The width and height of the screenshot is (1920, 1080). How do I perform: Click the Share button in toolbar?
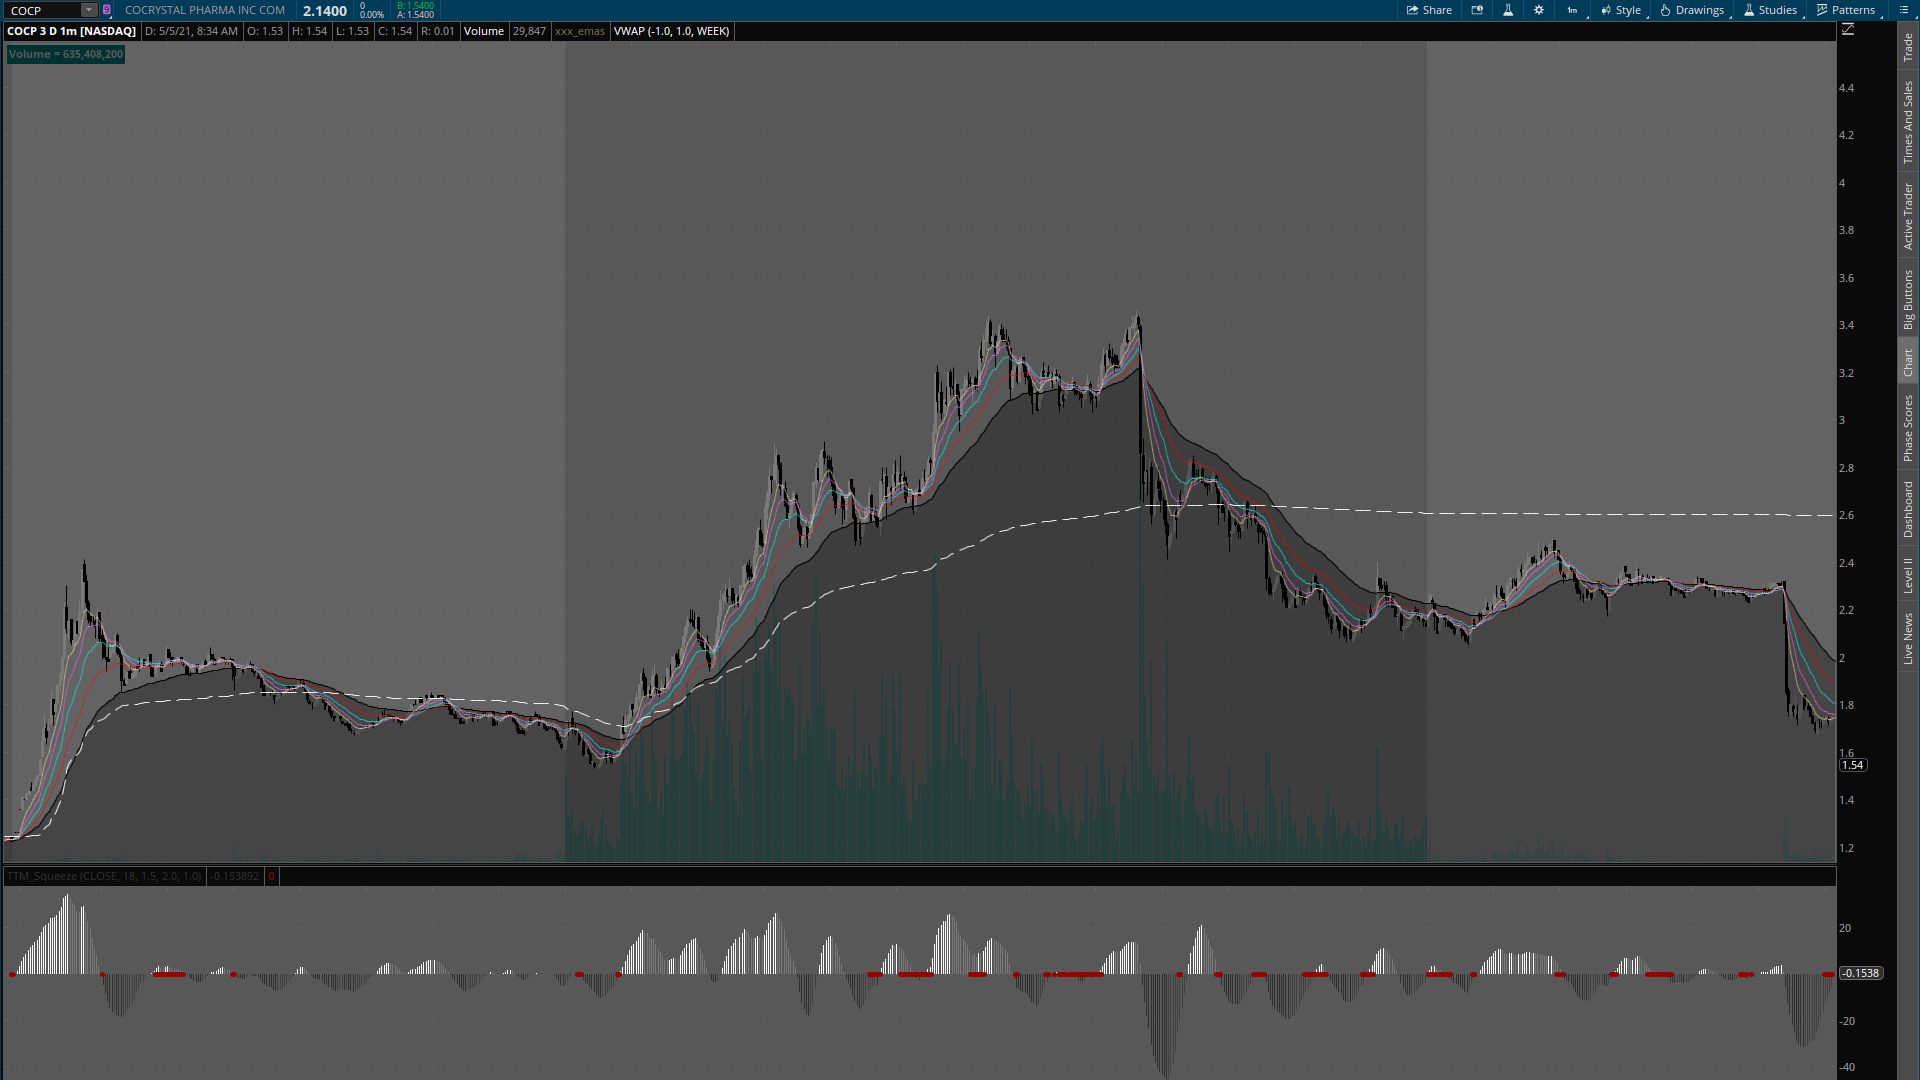pos(1429,10)
